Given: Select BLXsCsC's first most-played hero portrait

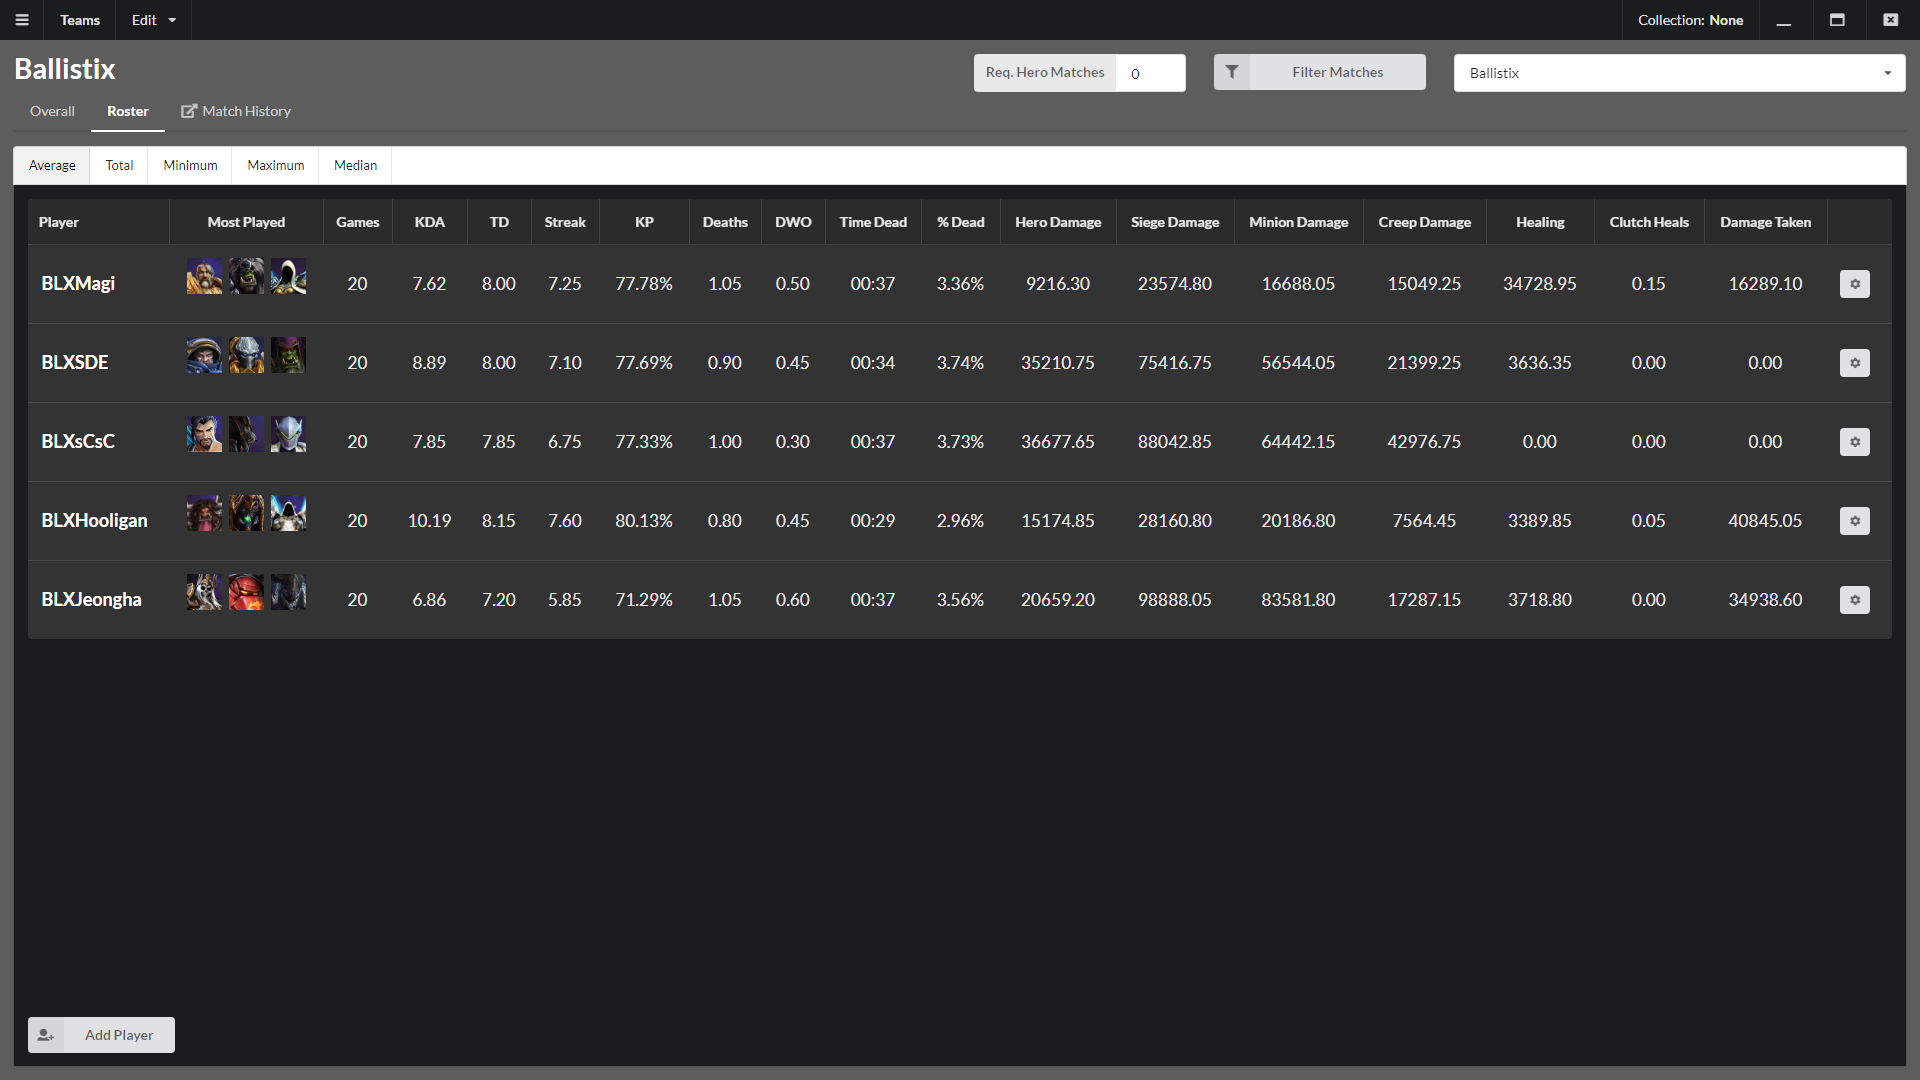Looking at the screenshot, I should click(x=204, y=434).
